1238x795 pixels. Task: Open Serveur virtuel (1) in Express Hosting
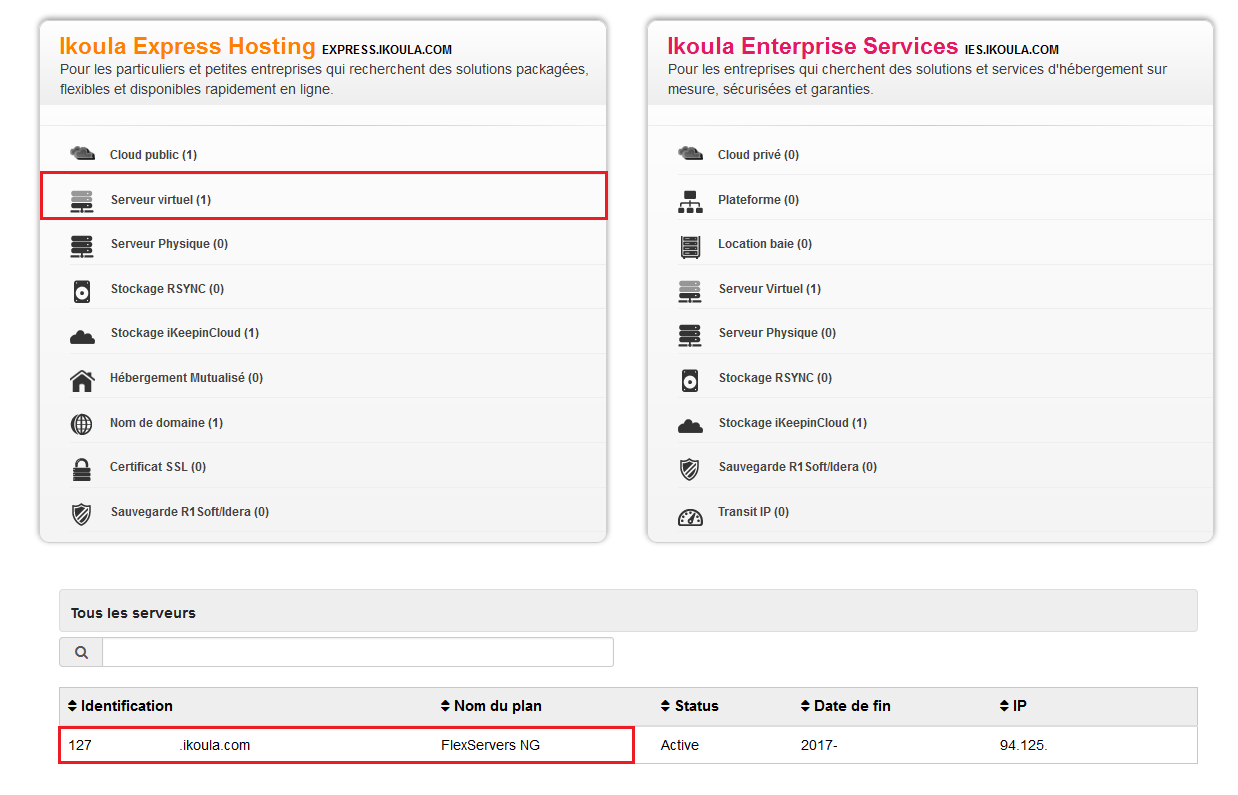tap(160, 200)
